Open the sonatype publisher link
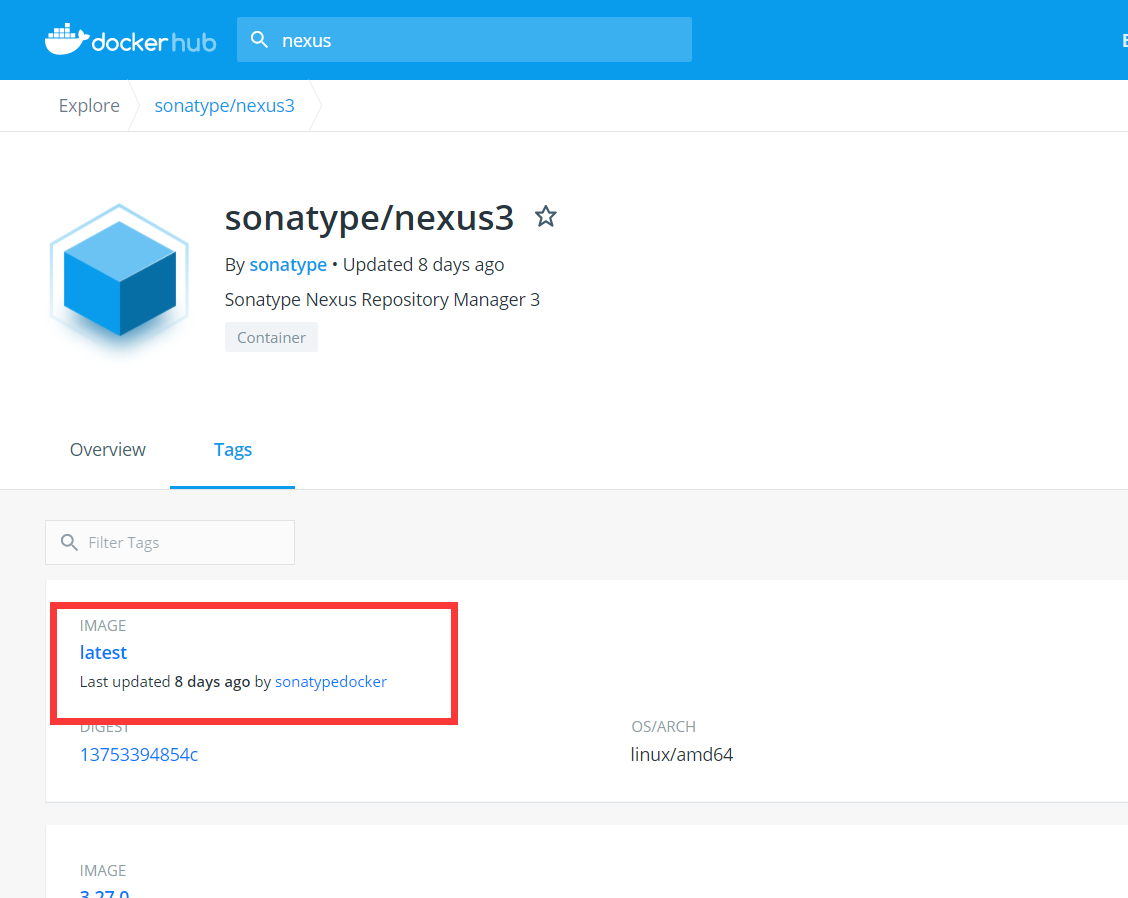1128x898 pixels. coord(288,264)
